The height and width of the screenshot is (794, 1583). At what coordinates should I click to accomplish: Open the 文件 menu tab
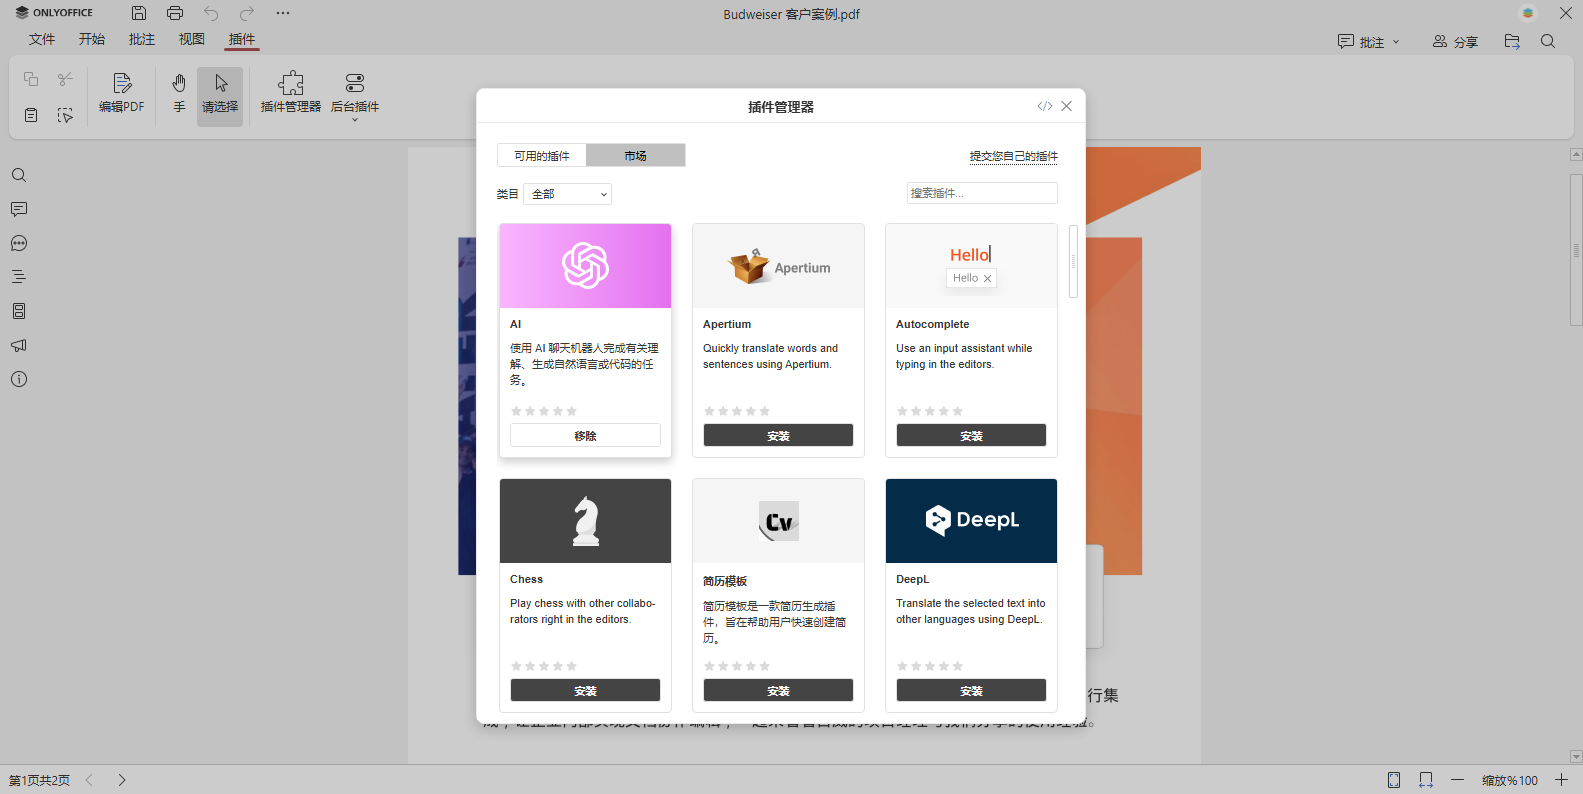(x=42, y=39)
